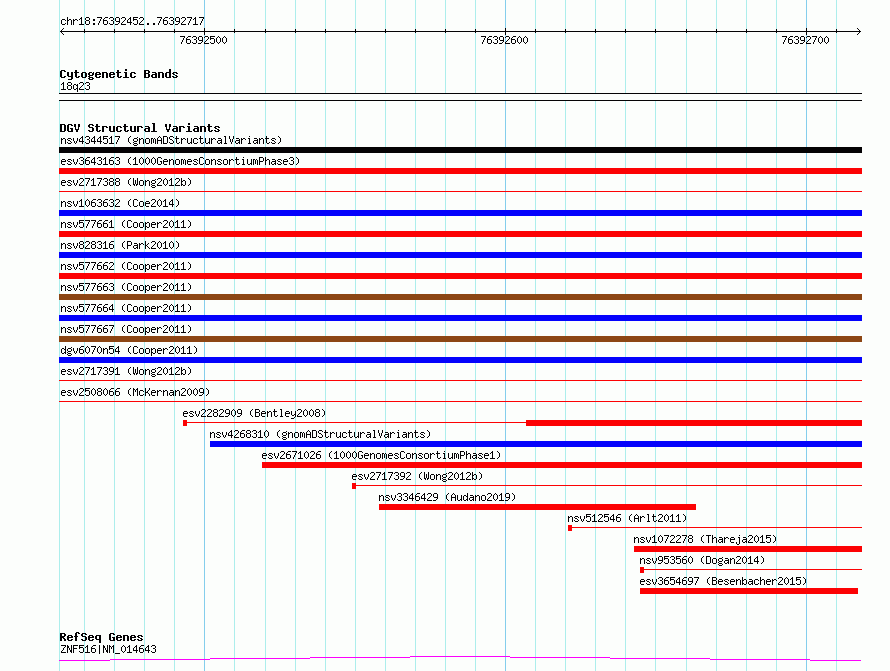Select the blue bar under nsv1063632

460,213
